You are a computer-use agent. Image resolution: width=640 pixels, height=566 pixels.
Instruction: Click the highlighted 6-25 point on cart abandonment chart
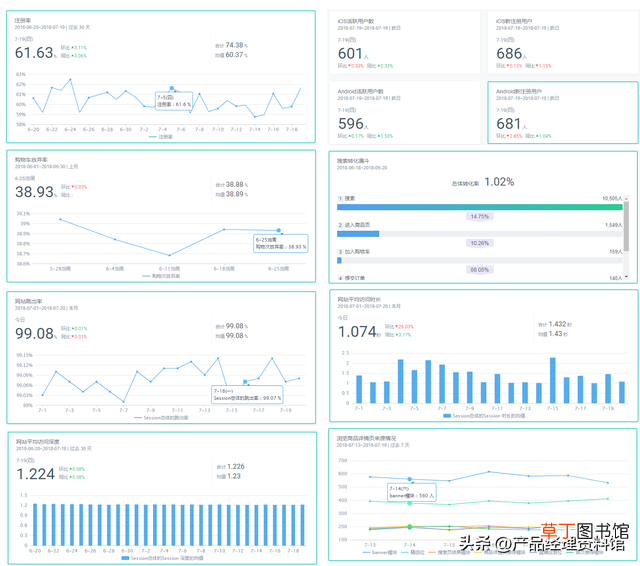[279, 231]
